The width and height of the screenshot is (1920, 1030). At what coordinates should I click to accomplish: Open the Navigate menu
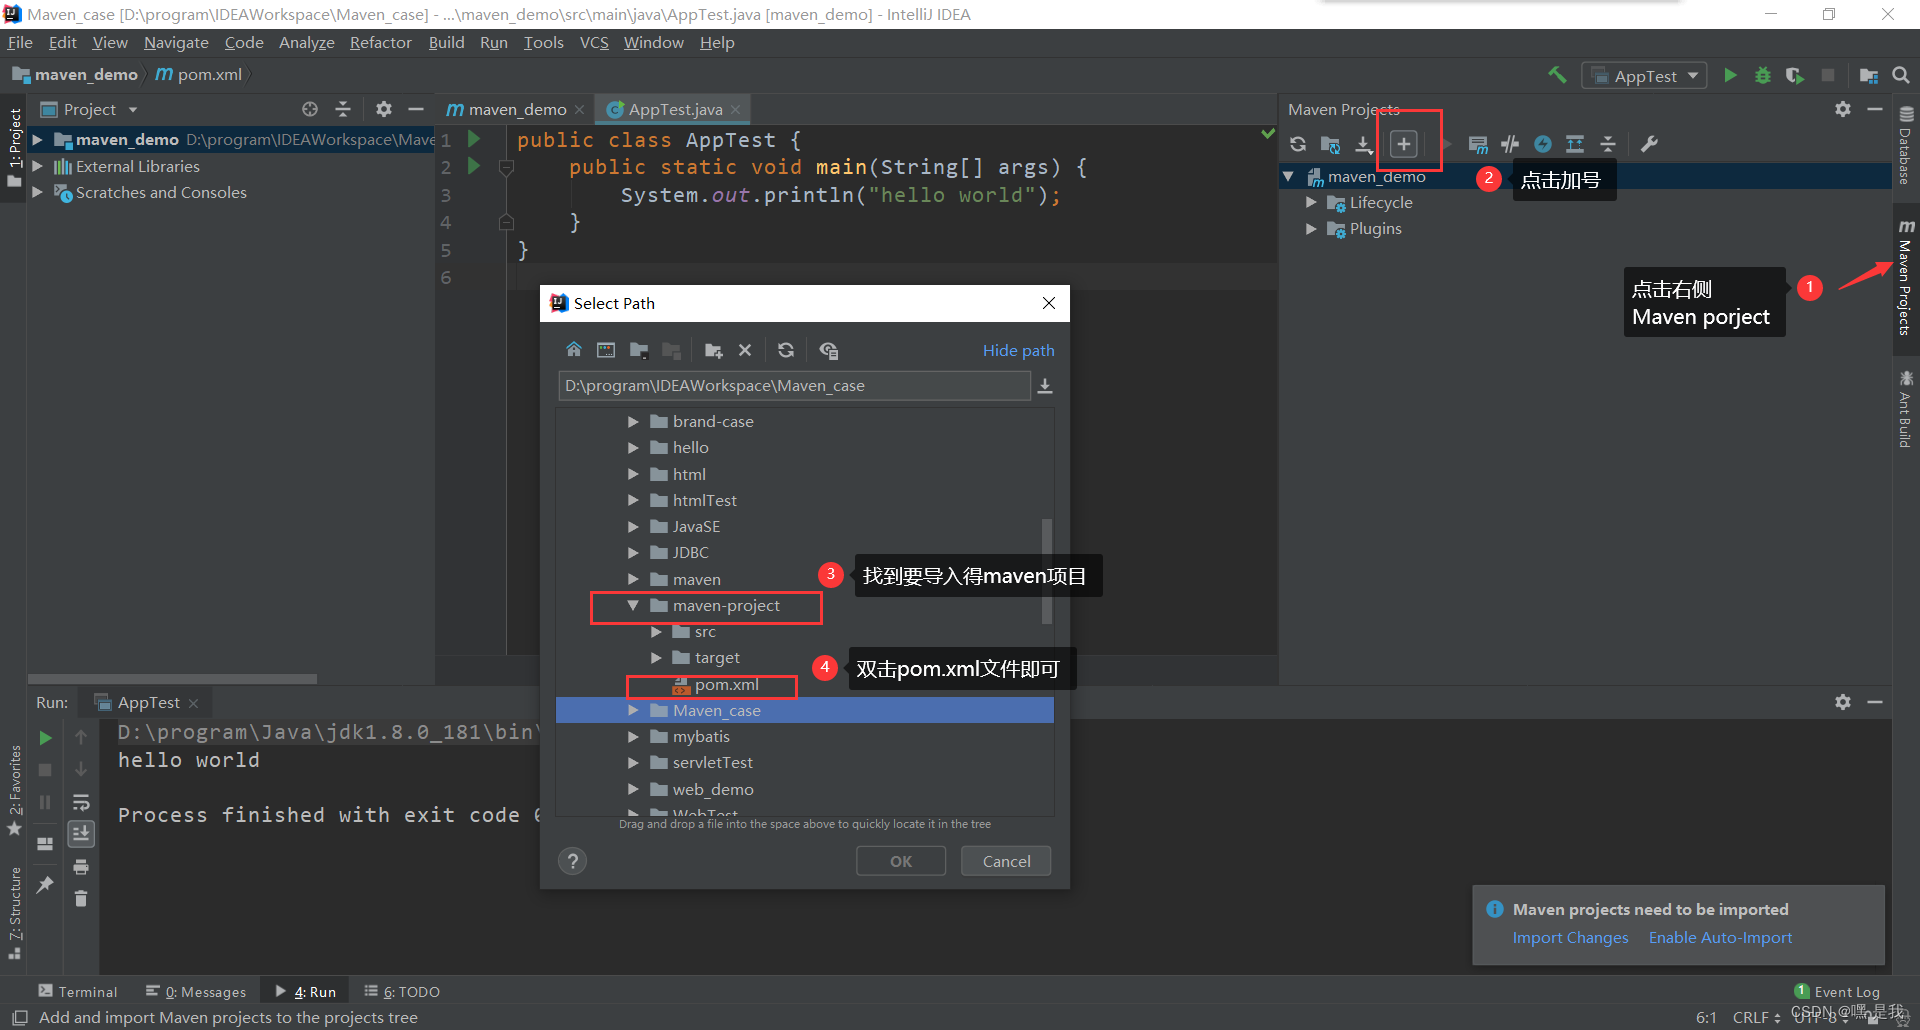pos(176,42)
